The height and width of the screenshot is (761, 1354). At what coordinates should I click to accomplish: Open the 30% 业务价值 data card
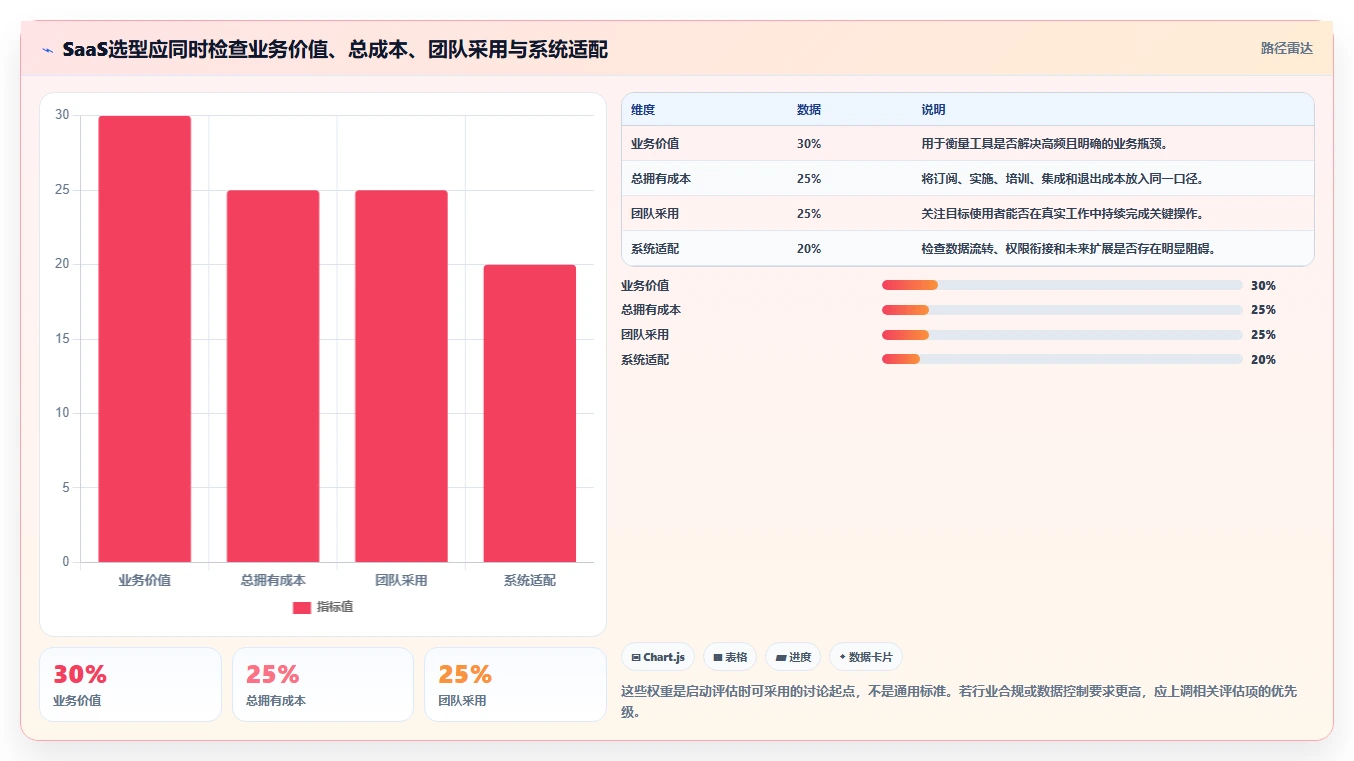point(130,684)
